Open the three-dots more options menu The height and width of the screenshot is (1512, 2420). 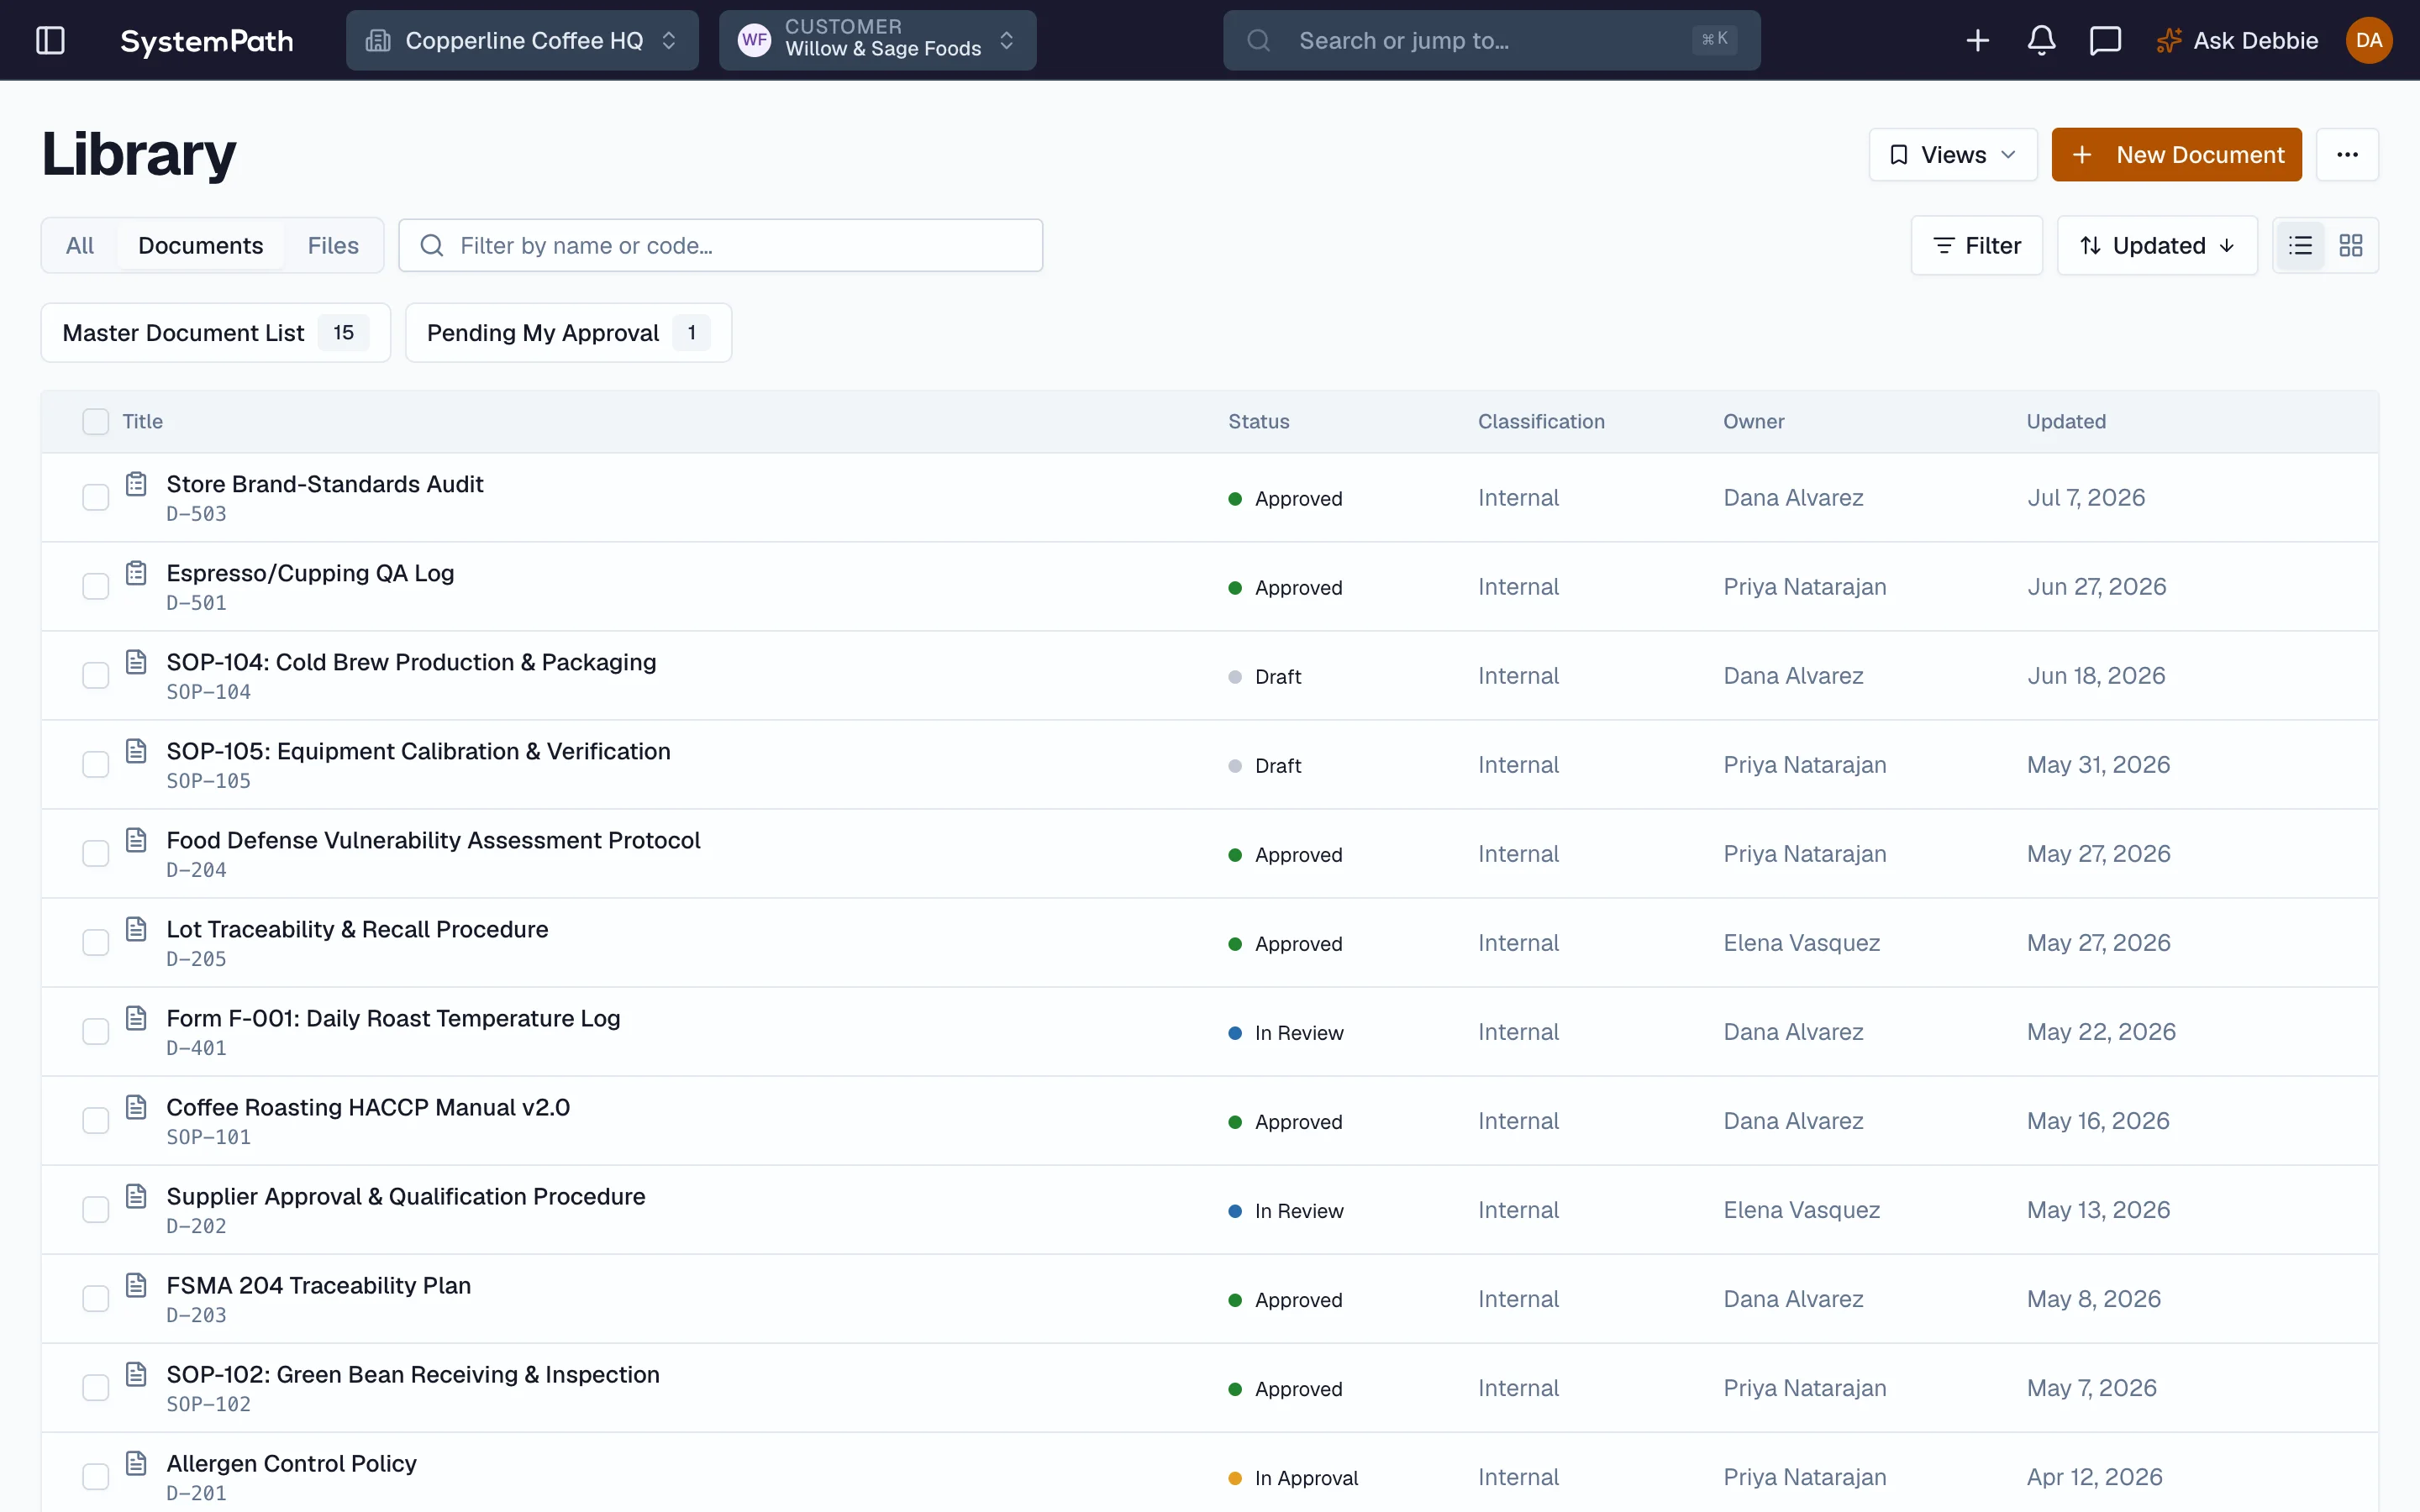pos(2347,154)
